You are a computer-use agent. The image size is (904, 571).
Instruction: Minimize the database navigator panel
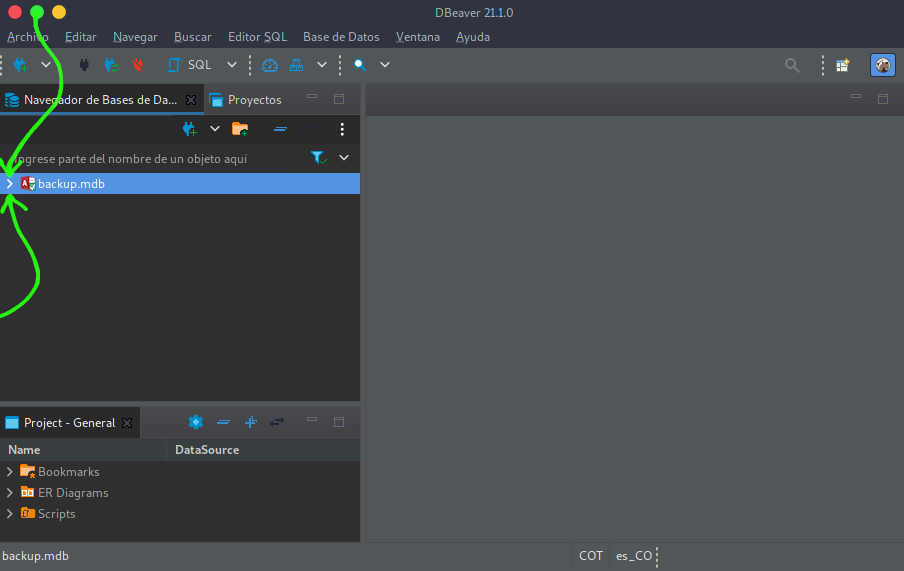[312, 97]
